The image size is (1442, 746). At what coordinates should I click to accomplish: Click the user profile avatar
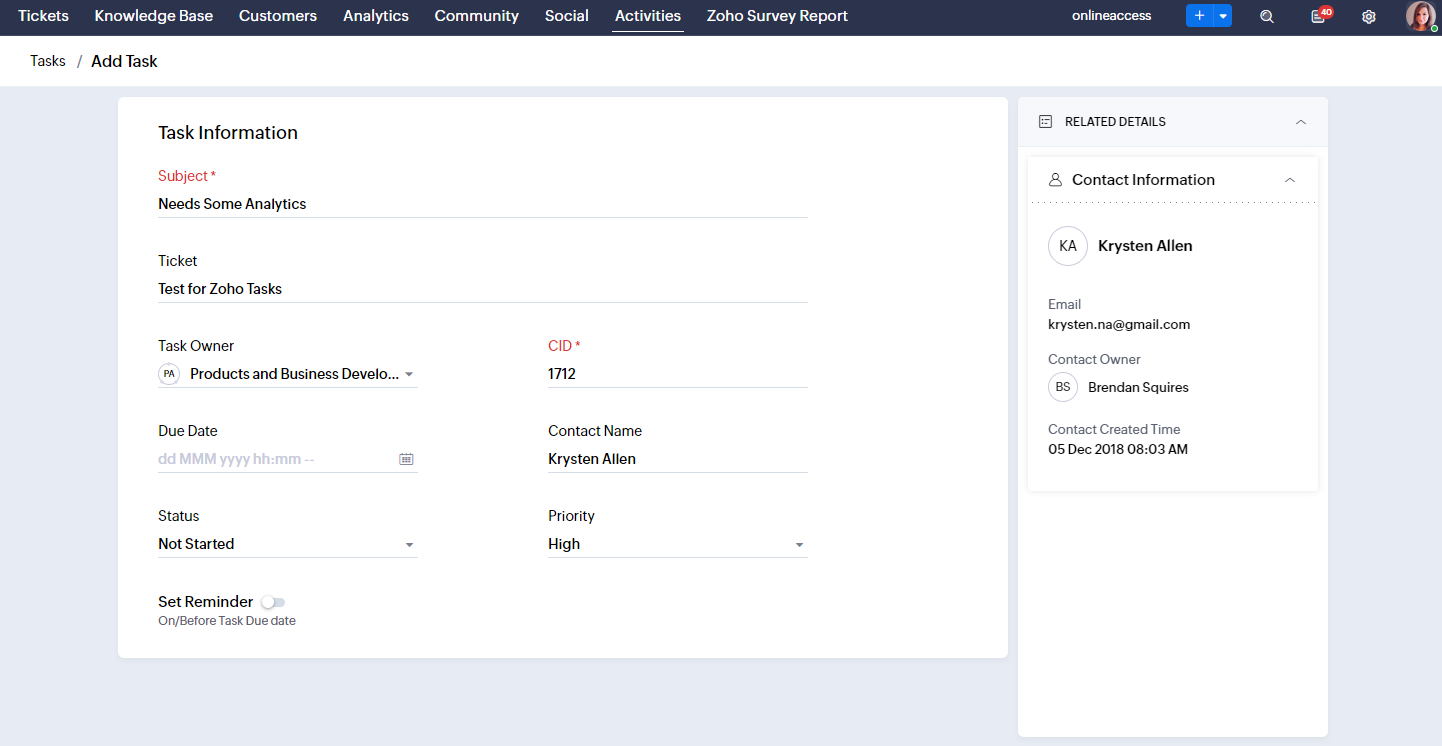coord(1420,16)
